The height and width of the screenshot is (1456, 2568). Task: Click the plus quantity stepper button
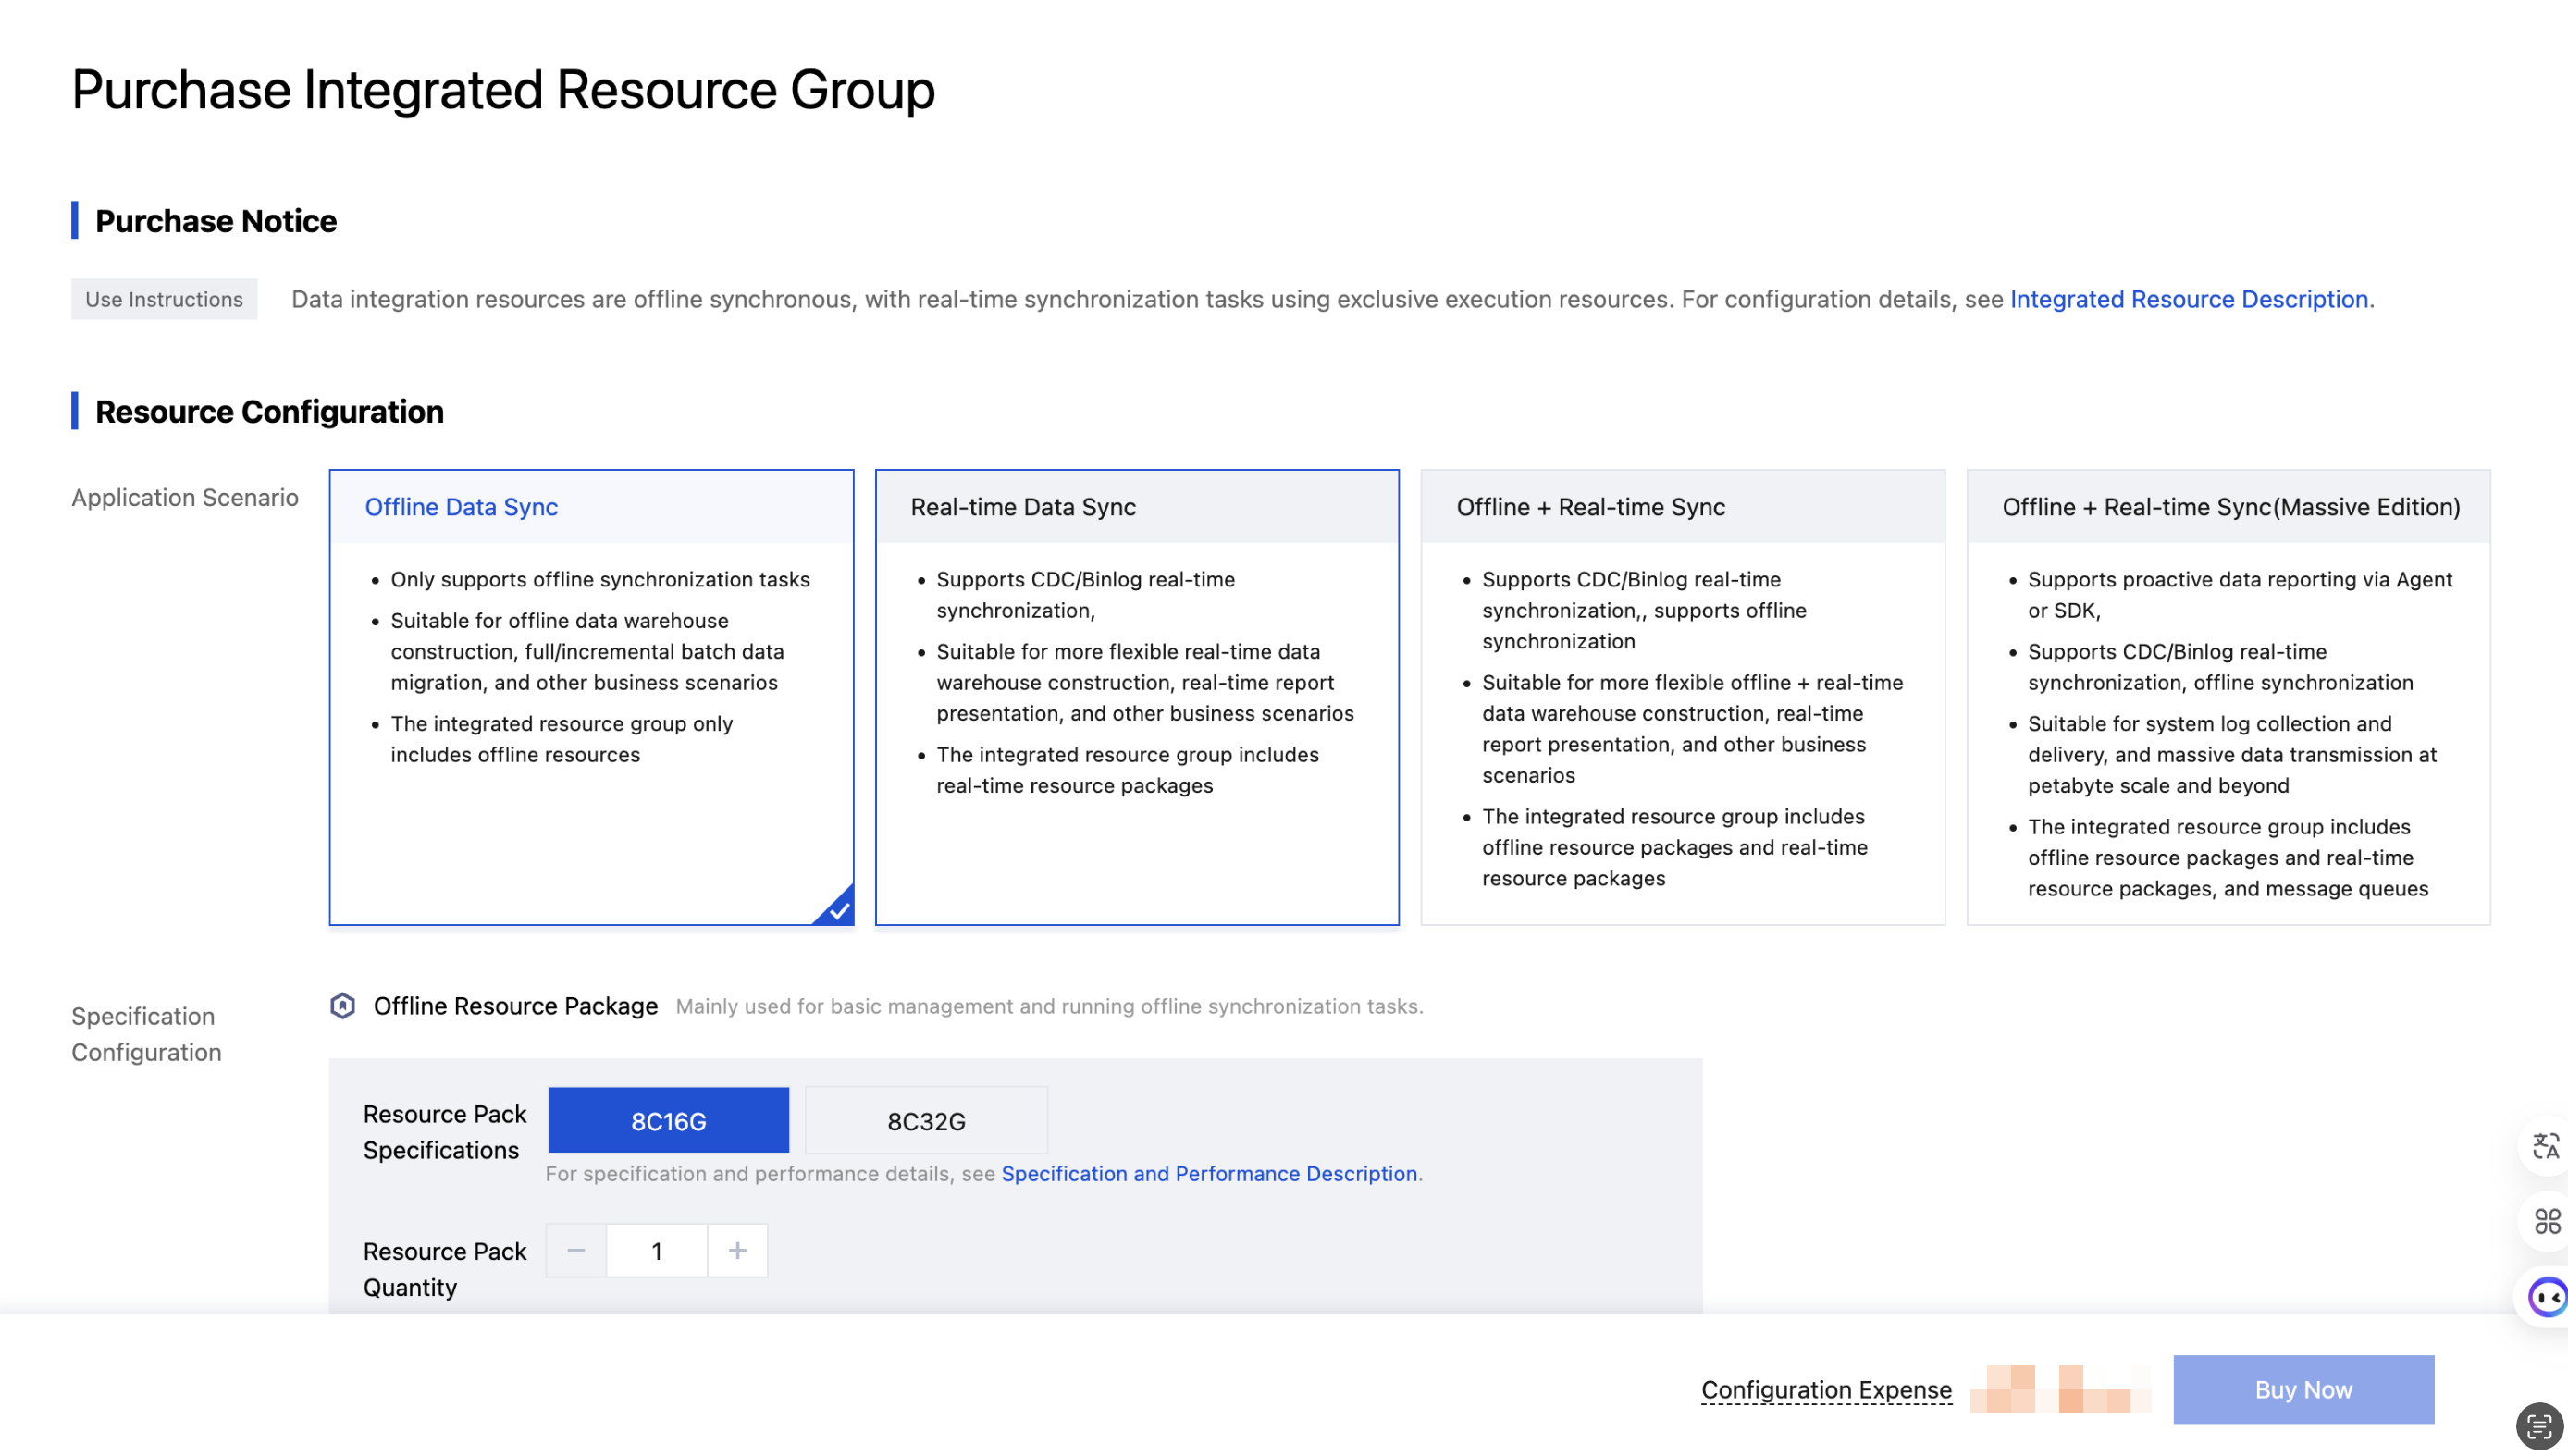click(x=737, y=1250)
